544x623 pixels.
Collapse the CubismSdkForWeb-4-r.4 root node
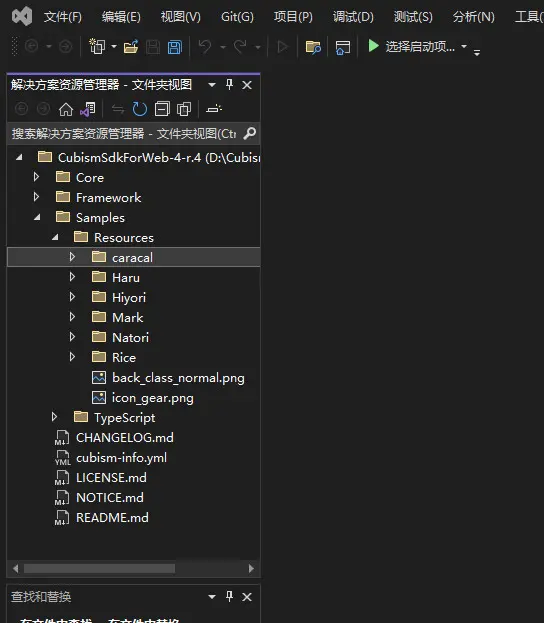[19, 157]
